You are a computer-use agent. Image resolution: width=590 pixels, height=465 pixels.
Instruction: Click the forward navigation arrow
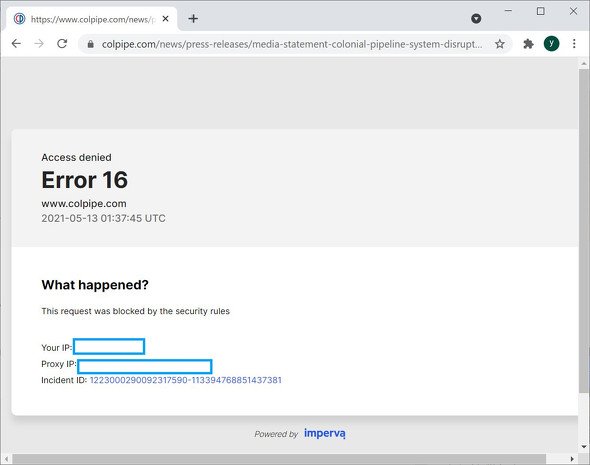(x=39, y=44)
